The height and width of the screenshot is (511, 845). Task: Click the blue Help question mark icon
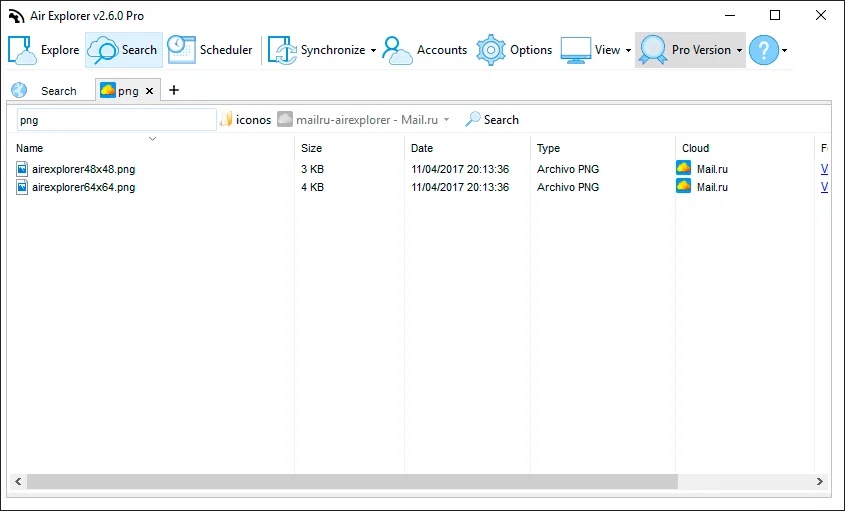click(764, 50)
